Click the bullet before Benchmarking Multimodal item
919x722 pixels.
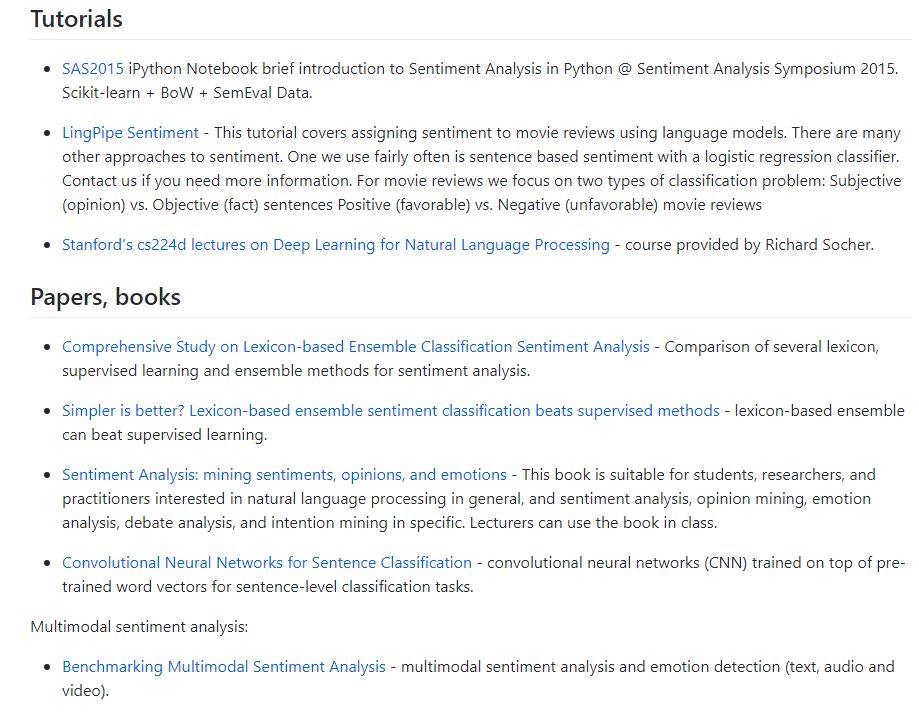47,667
